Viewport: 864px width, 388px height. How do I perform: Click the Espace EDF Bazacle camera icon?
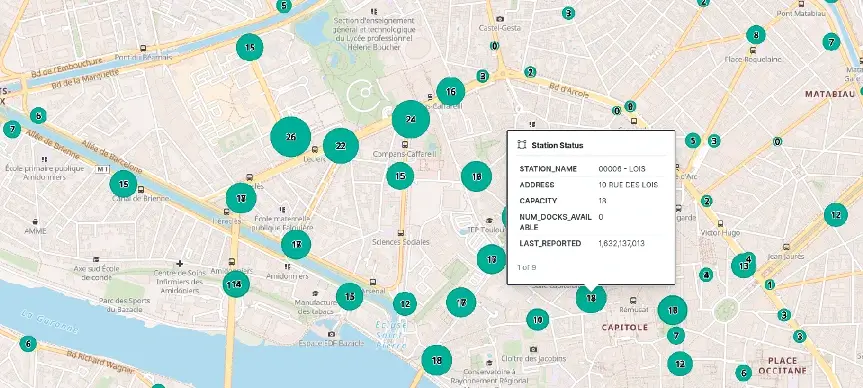pyautogui.click(x=332, y=334)
